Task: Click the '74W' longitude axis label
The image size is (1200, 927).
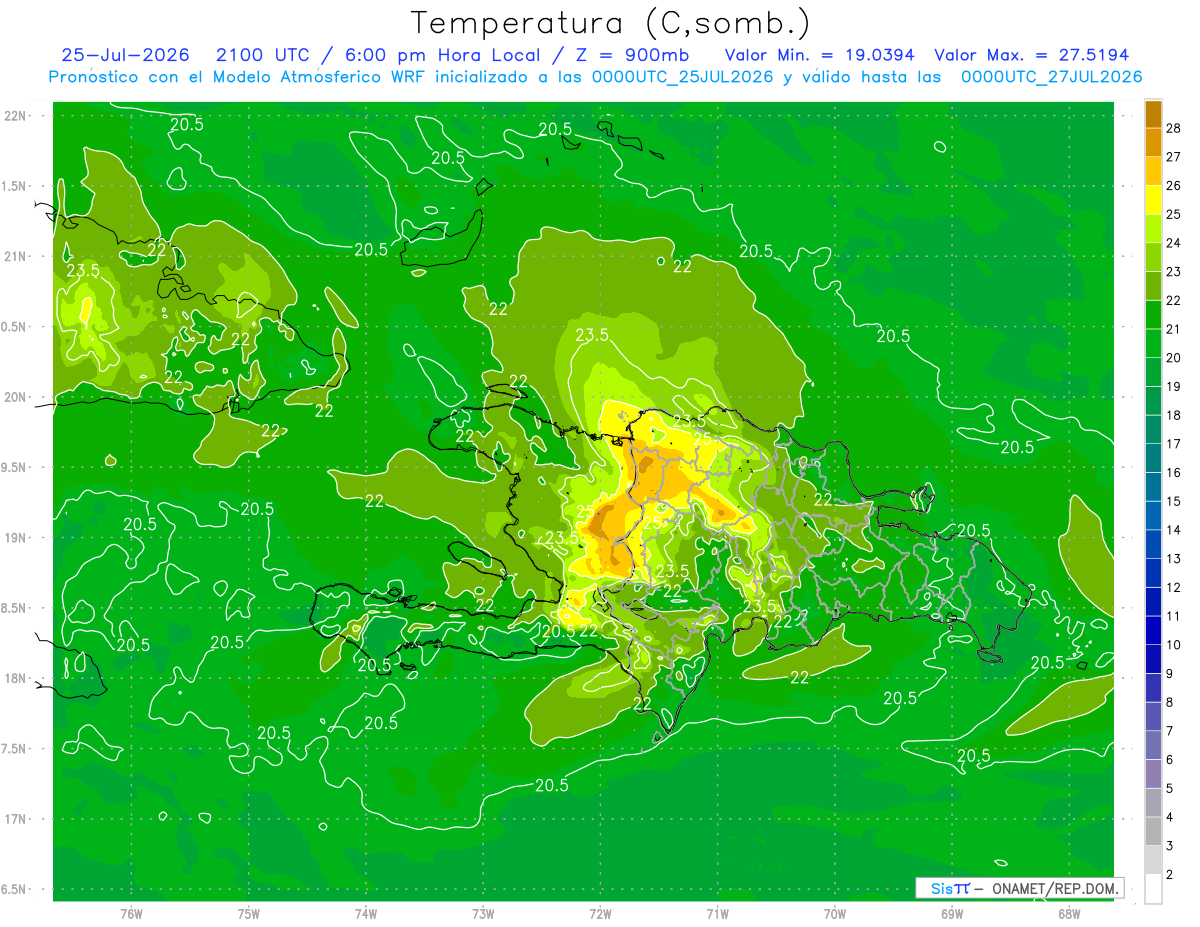Action: point(366,914)
